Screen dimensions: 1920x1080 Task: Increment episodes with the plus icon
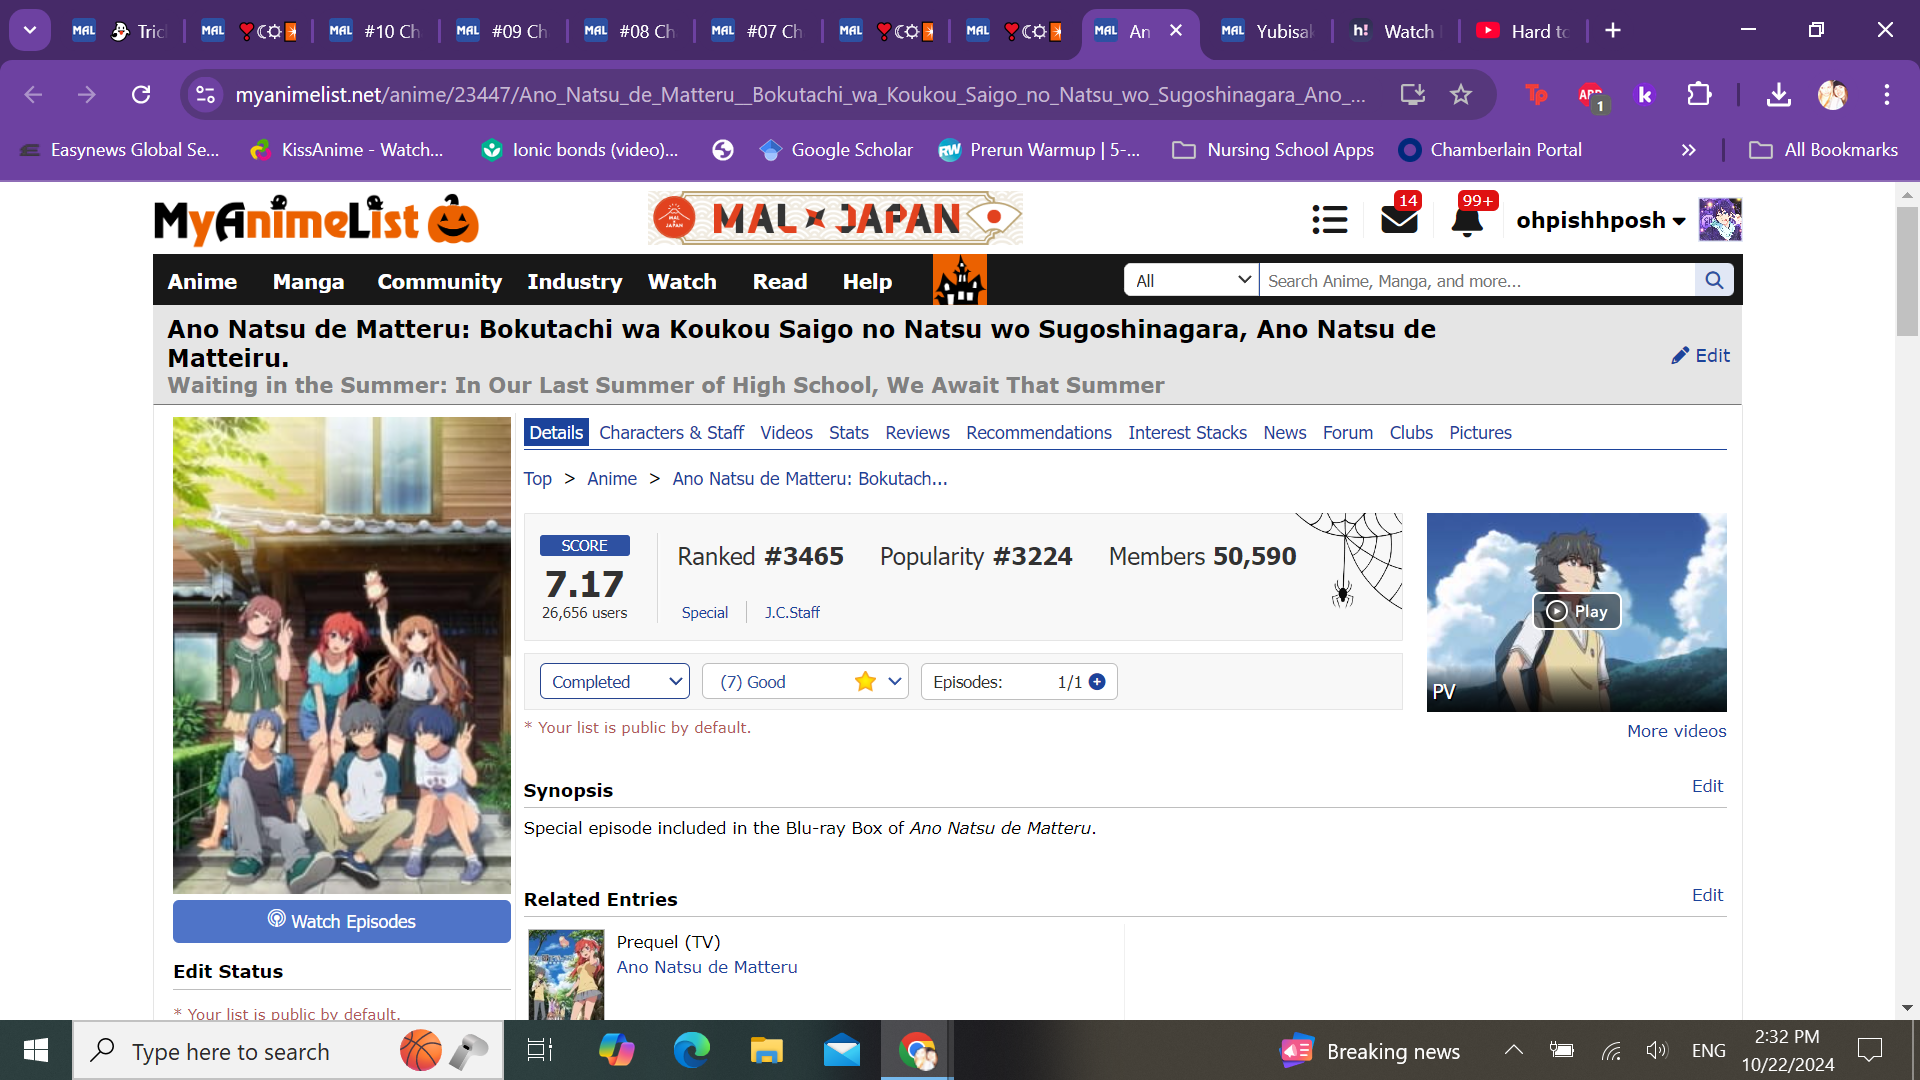(x=1097, y=682)
